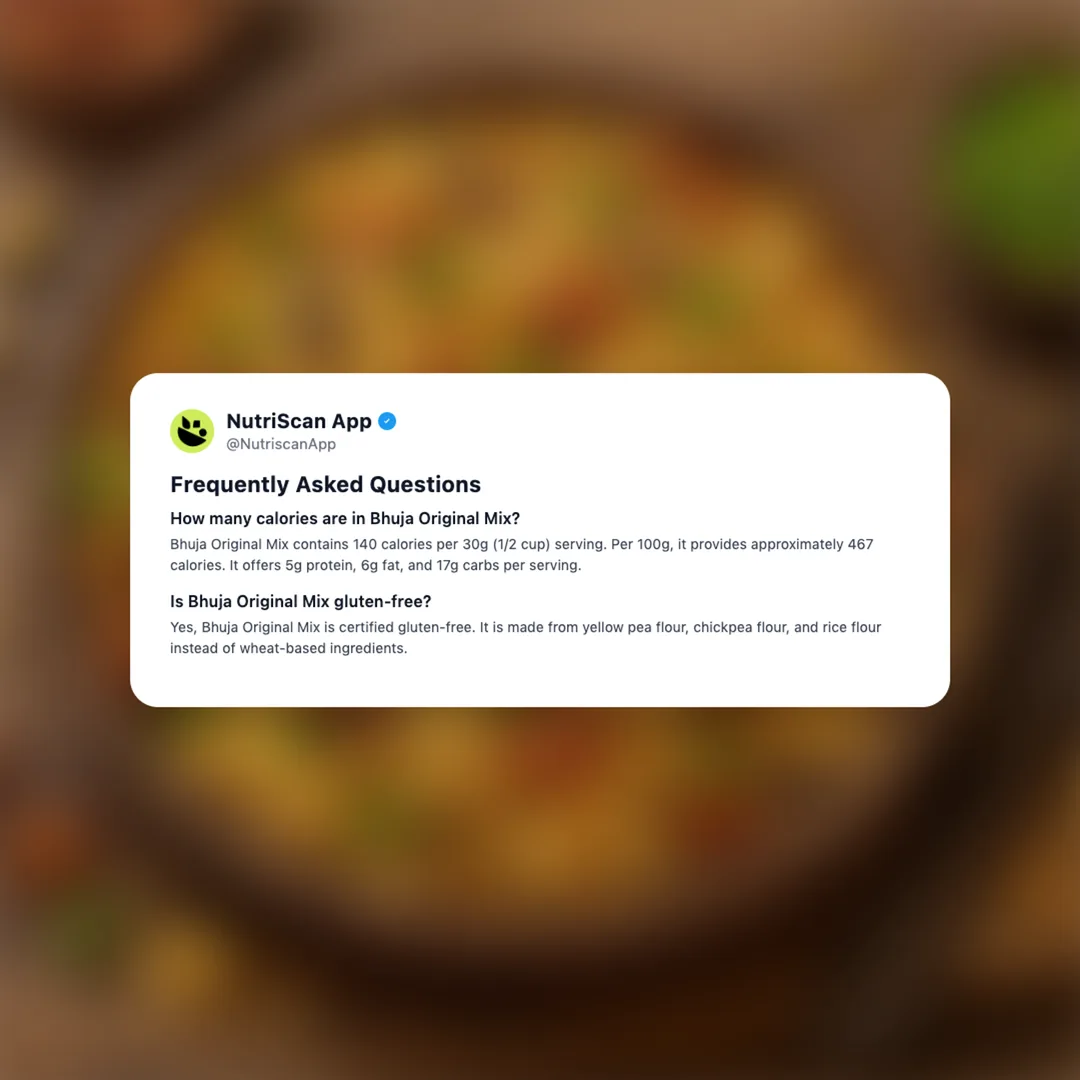Image resolution: width=1080 pixels, height=1080 pixels.
Task: Click the '17g carbs per serving' text
Action: 508,565
